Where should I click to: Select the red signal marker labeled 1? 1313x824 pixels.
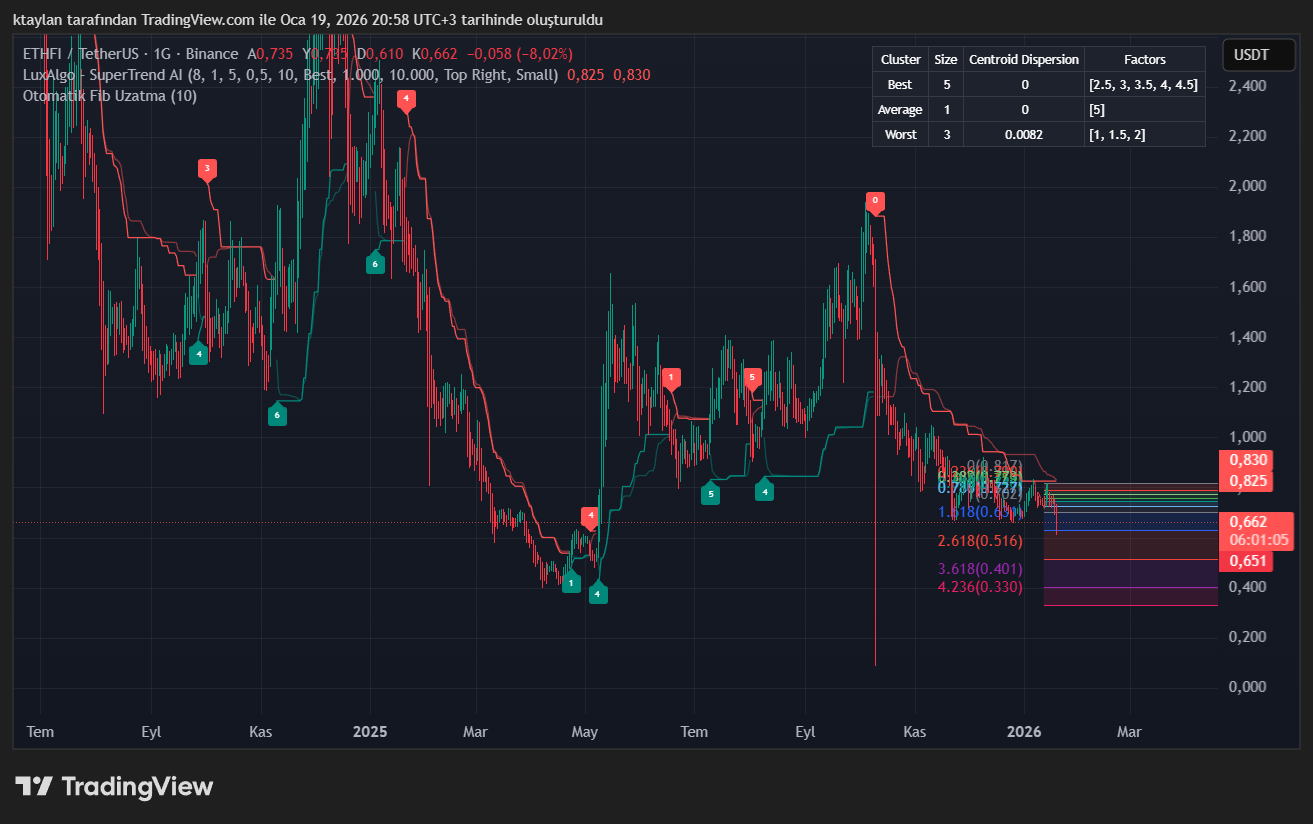[672, 378]
